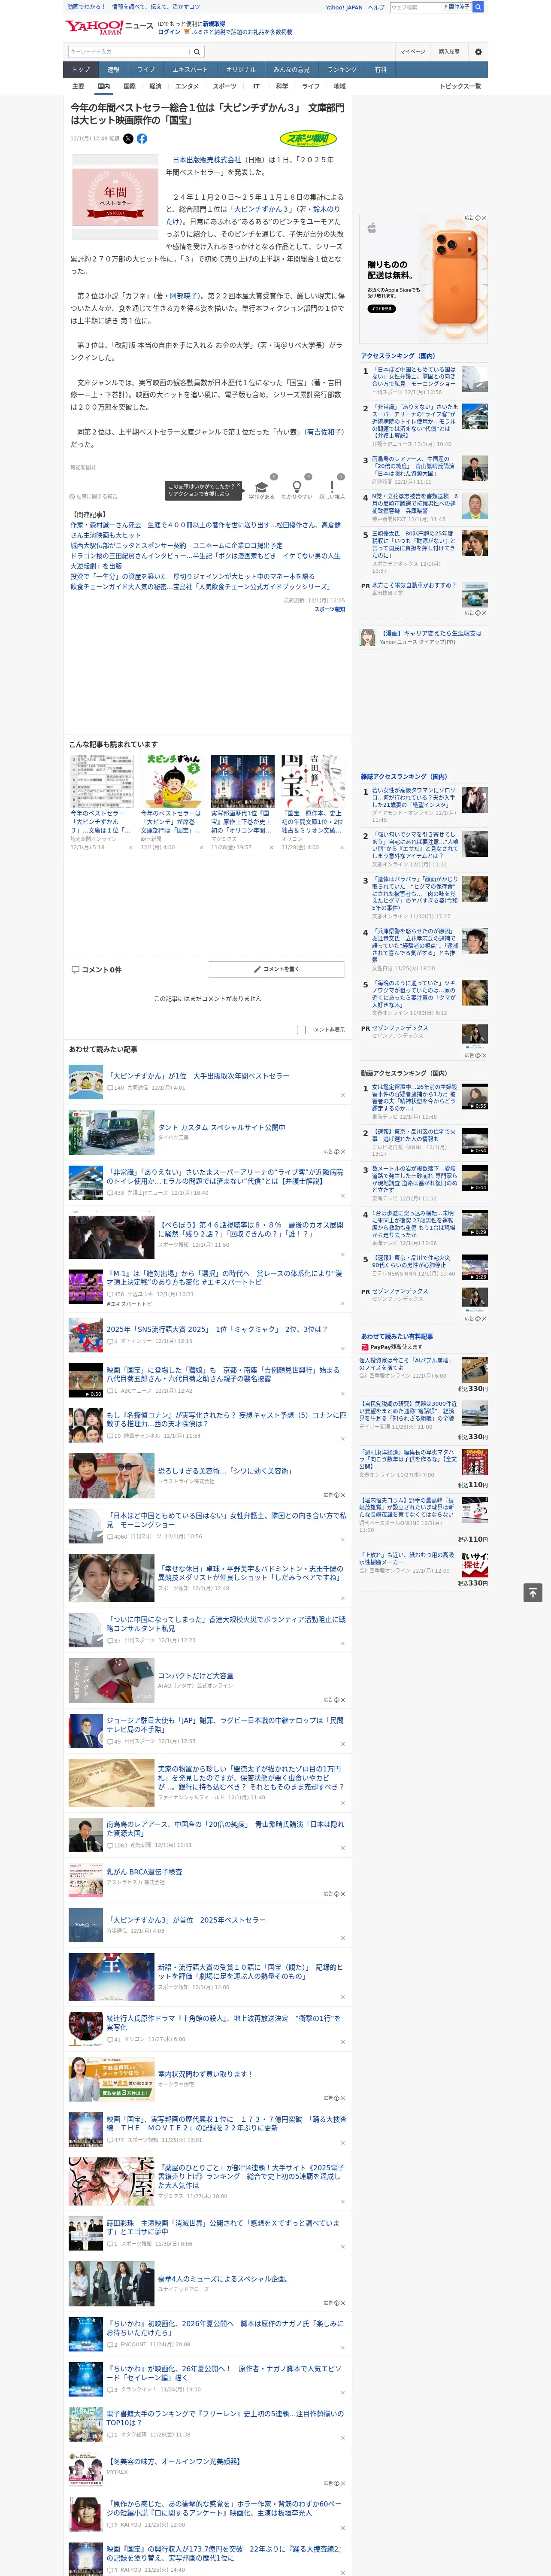
Task: React with 新しい視点 exclamation icon
Action: coord(332,489)
